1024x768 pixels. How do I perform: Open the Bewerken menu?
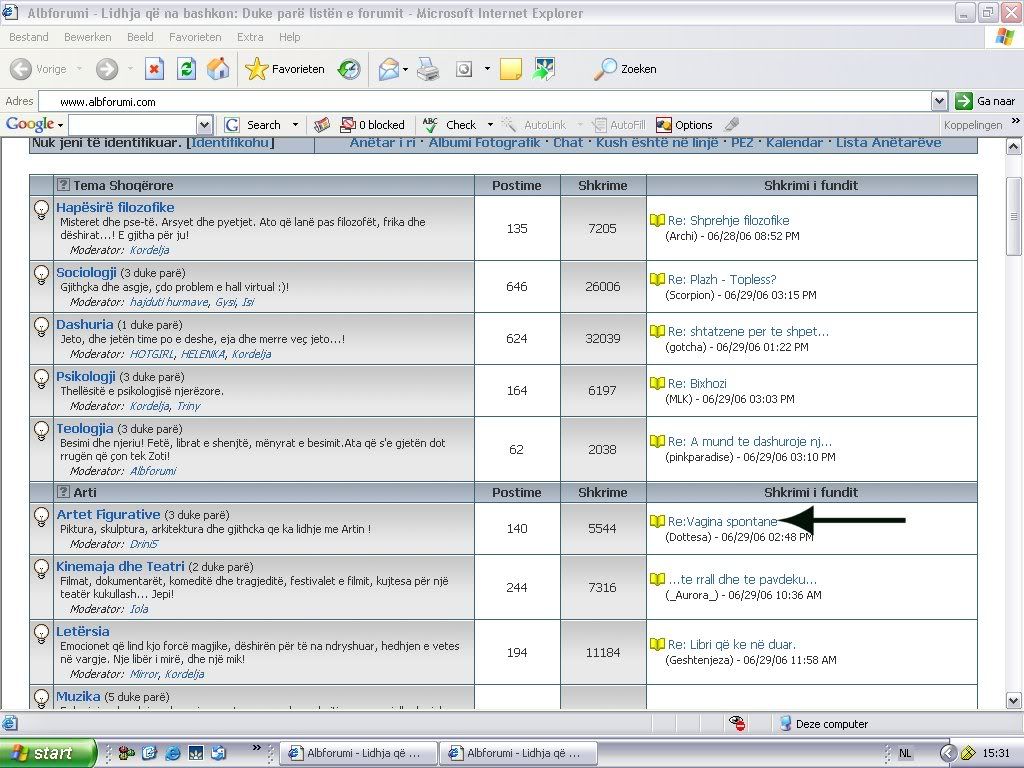(88, 37)
